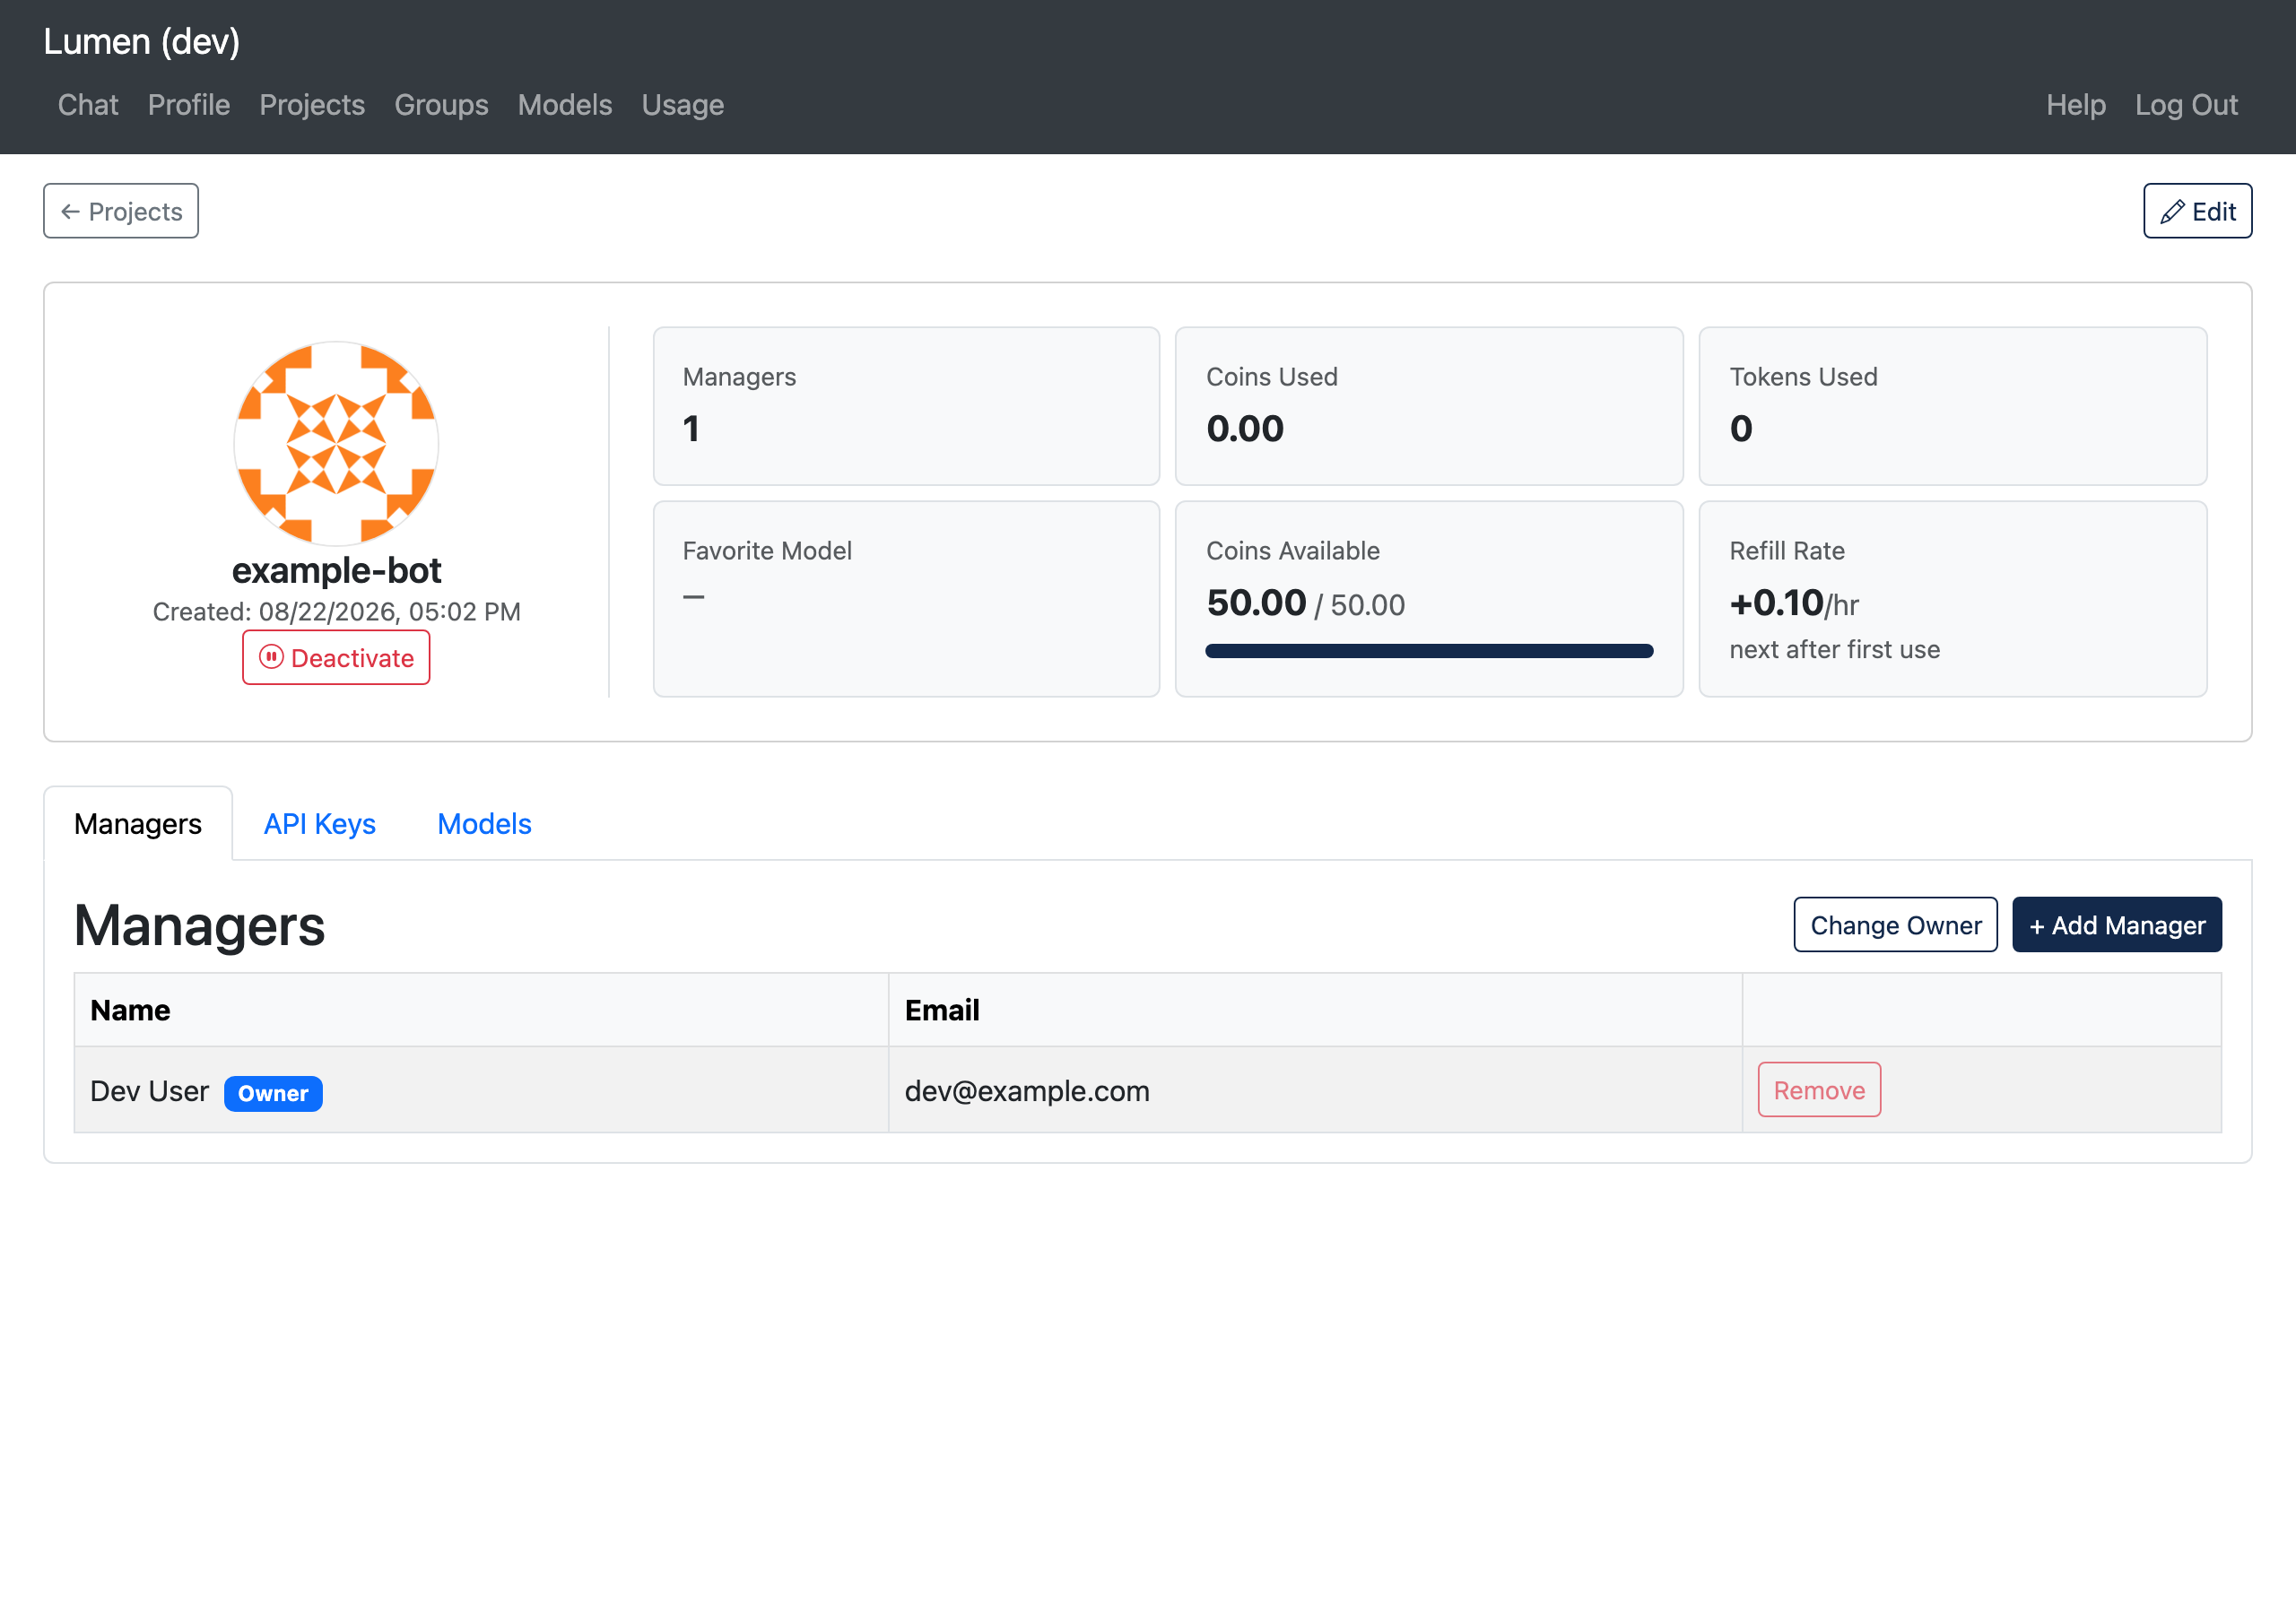Screen dimensions: 2296x1614
Task: Click the Owner badge next to Dev User
Action: [273, 1093]
